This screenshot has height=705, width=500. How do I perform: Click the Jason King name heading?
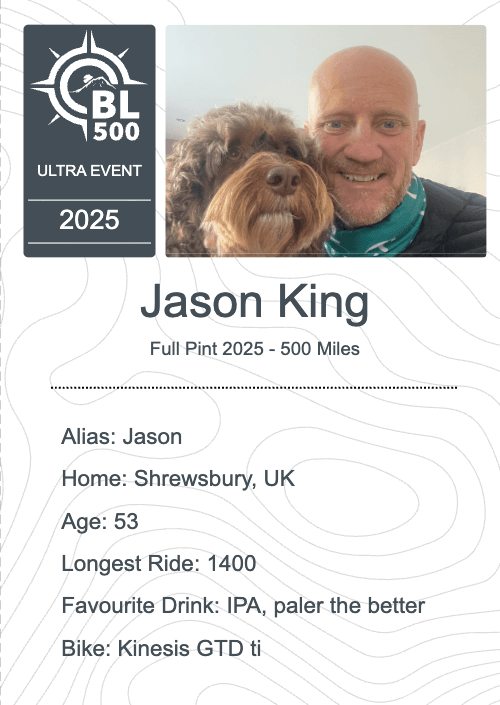coord(254,302)
